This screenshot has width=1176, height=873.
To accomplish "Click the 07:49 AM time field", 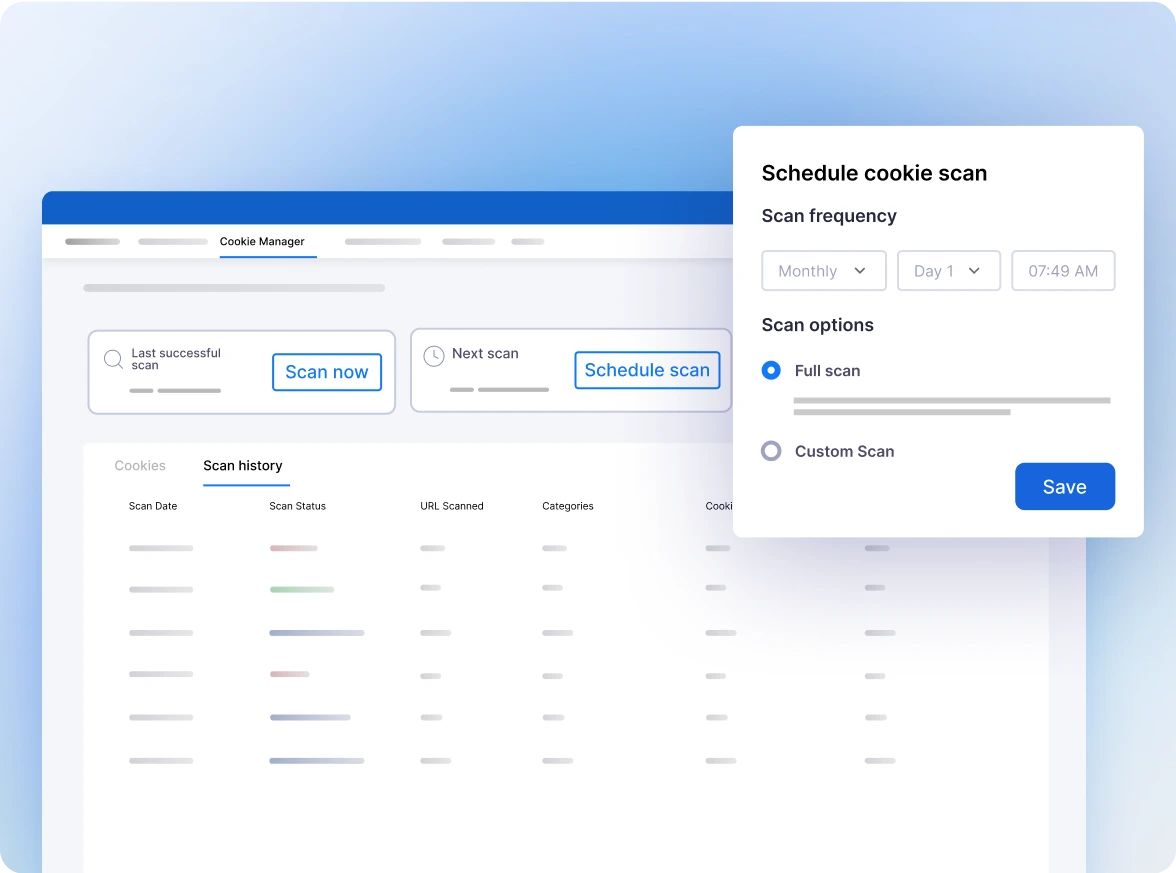I will point(1063,271).
